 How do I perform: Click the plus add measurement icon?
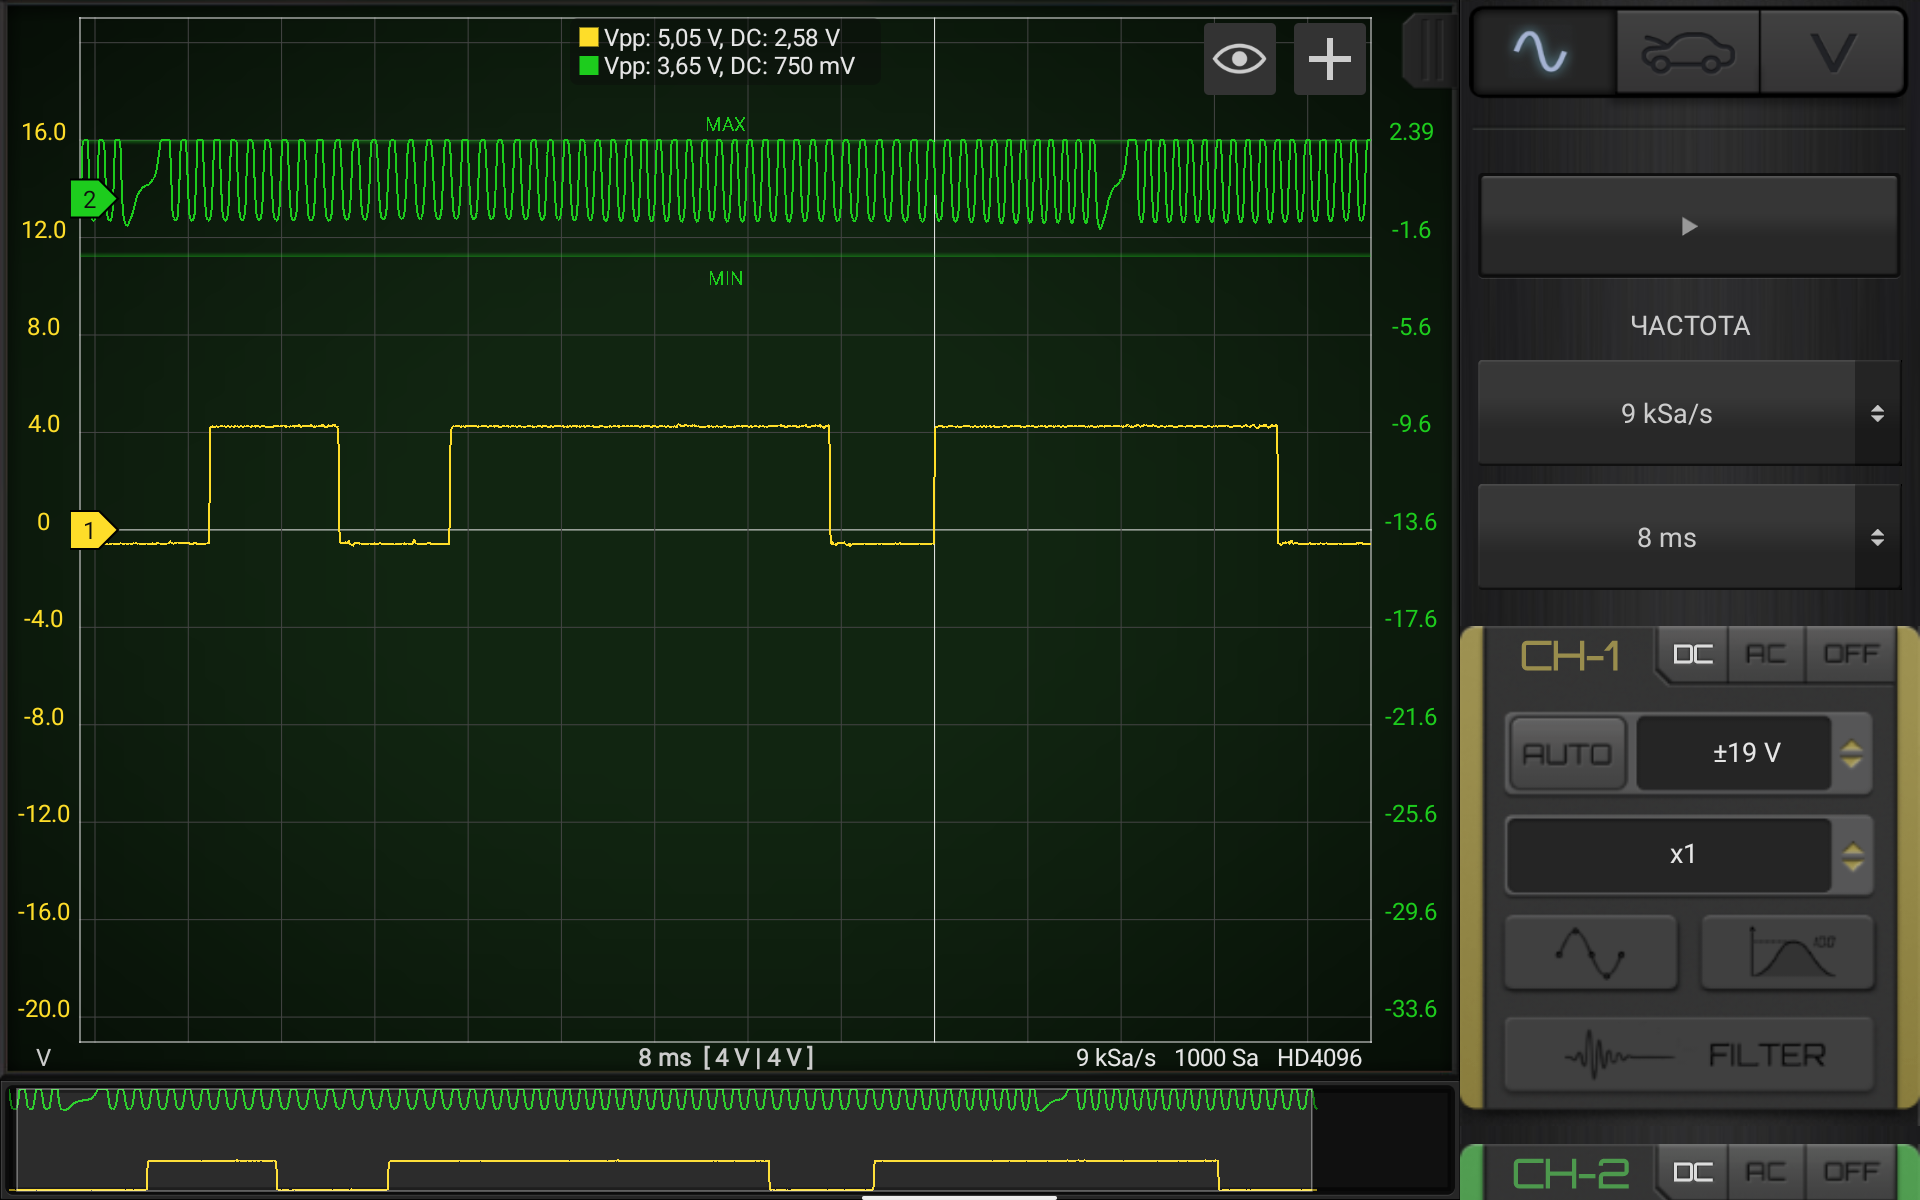tap(1329, 59)
